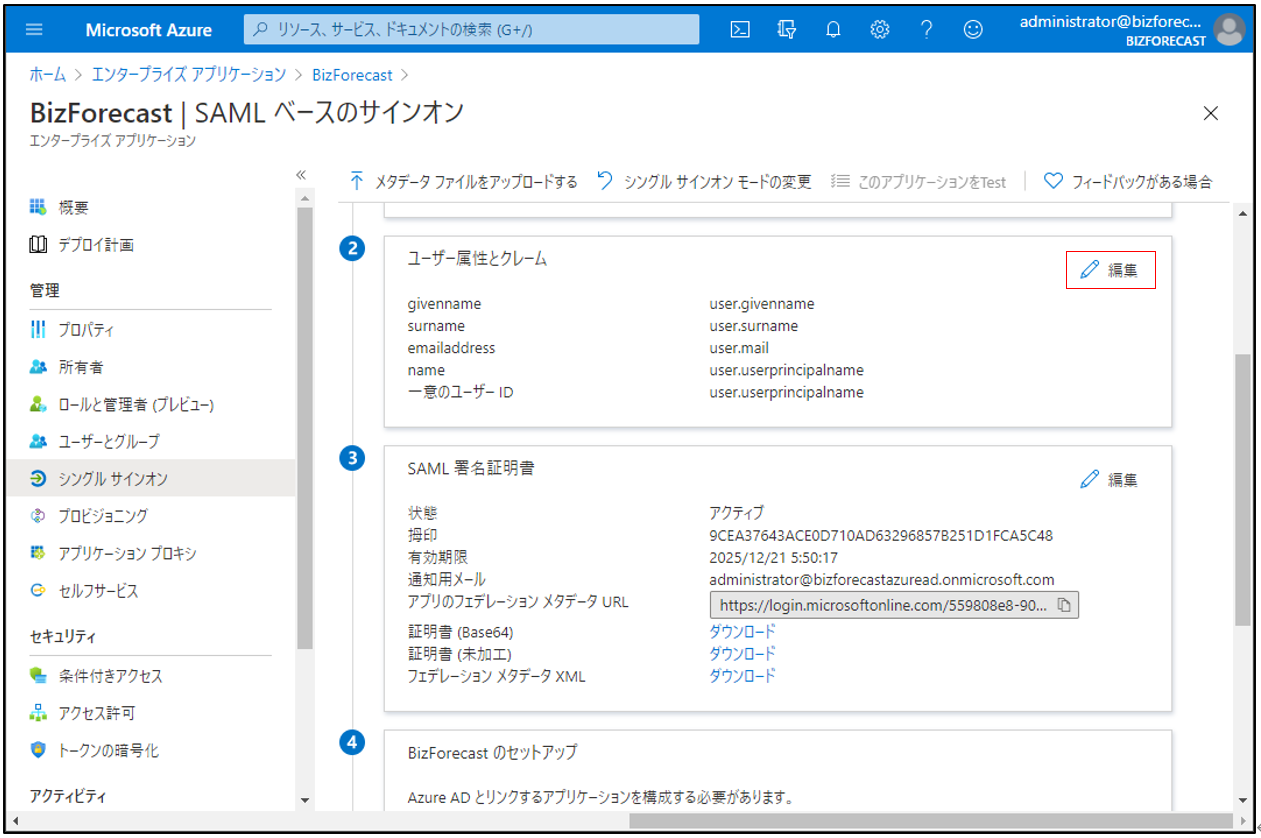Open the help question mark icon
The width and height of the screenshot is (1261, 838).
tap(927, 29)
